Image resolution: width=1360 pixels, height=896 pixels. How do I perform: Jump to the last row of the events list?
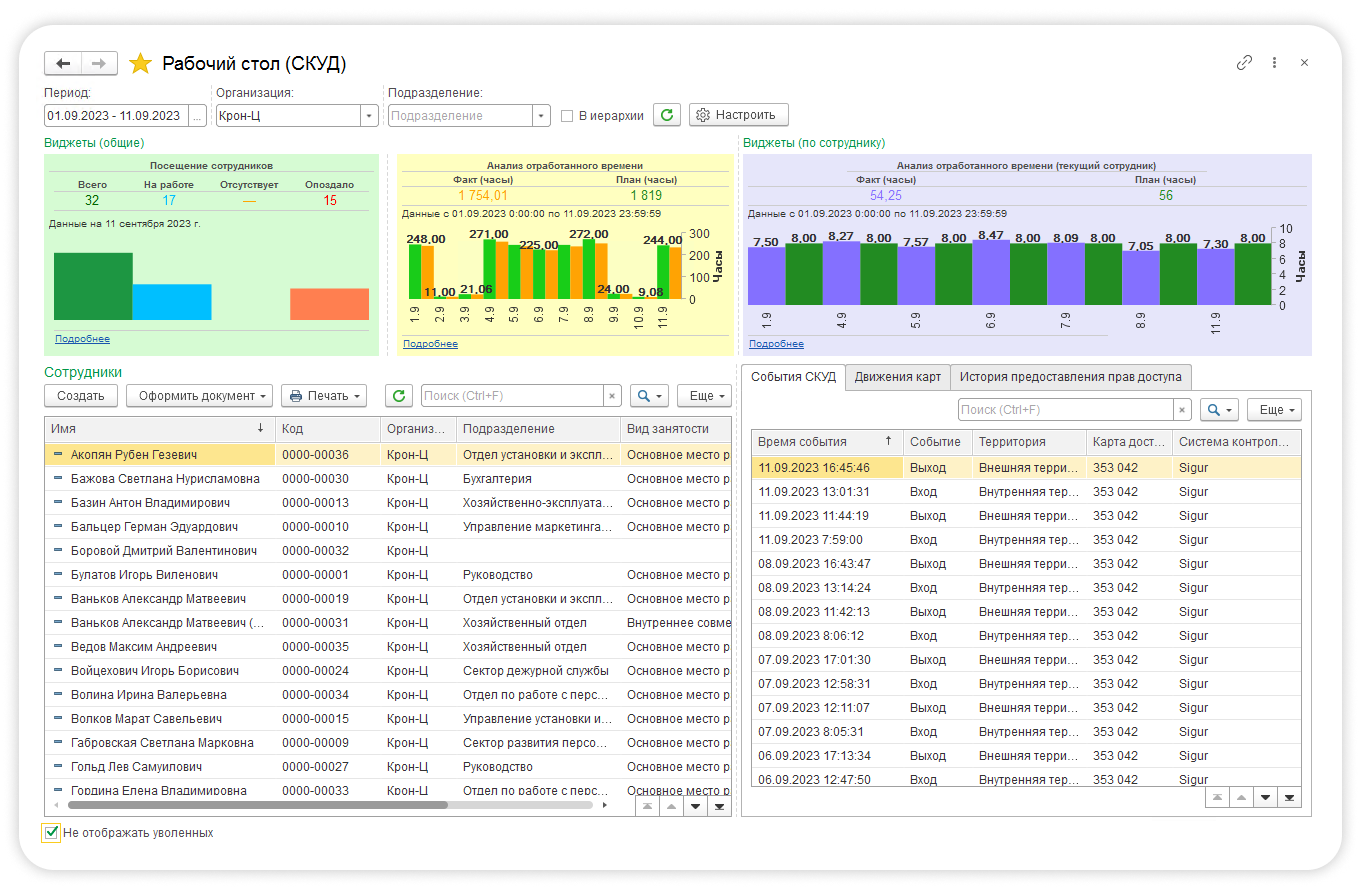pos(1289,797)
